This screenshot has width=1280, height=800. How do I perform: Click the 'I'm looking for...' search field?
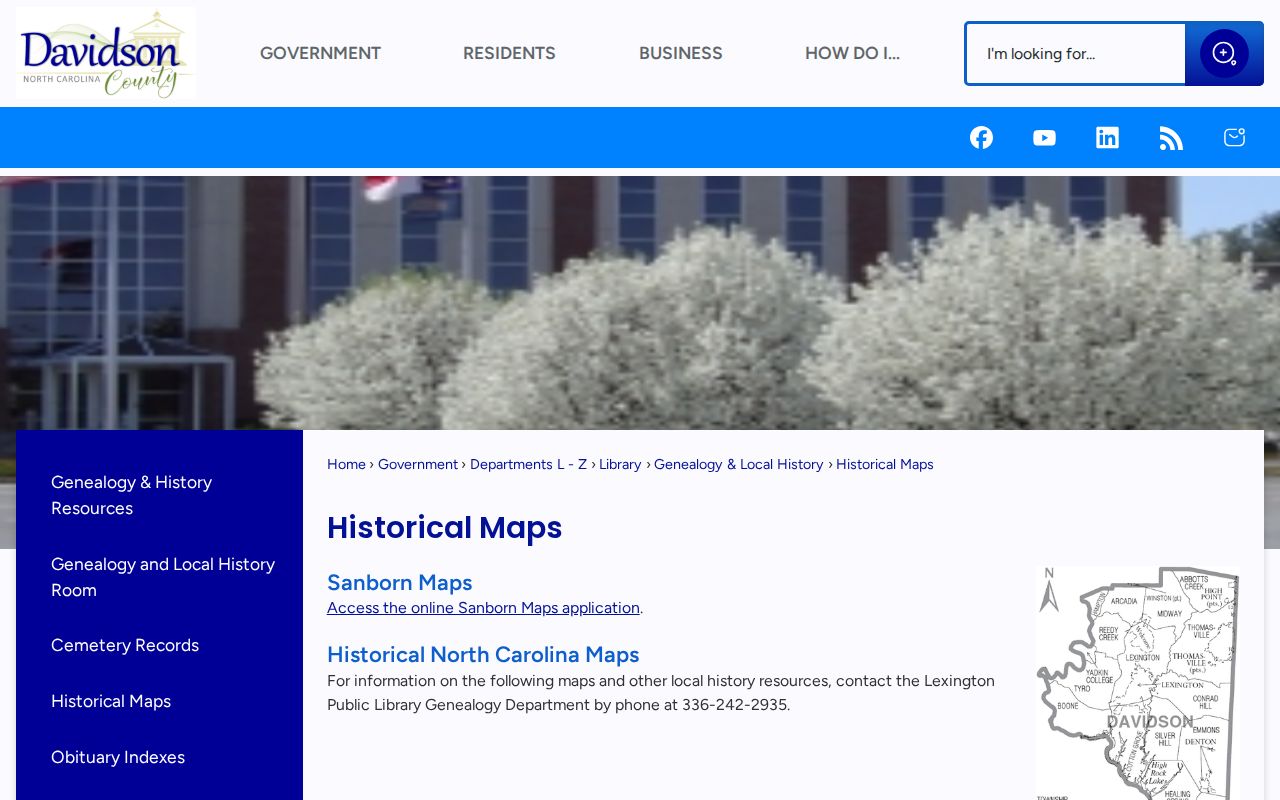point(1076,54)
